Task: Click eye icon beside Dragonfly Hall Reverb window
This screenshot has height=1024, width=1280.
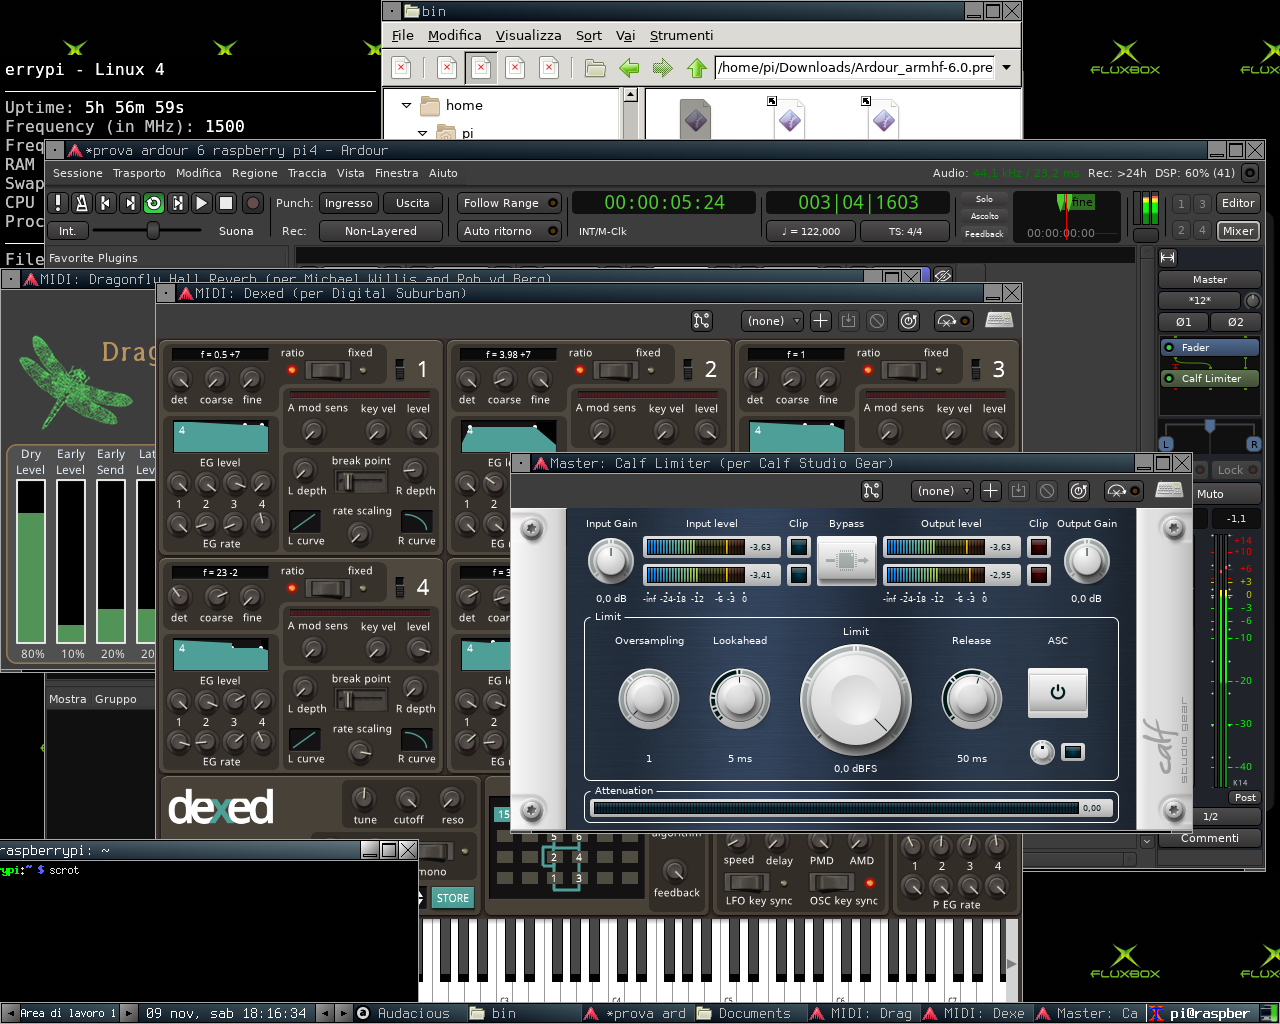Action: coord(942,275)
